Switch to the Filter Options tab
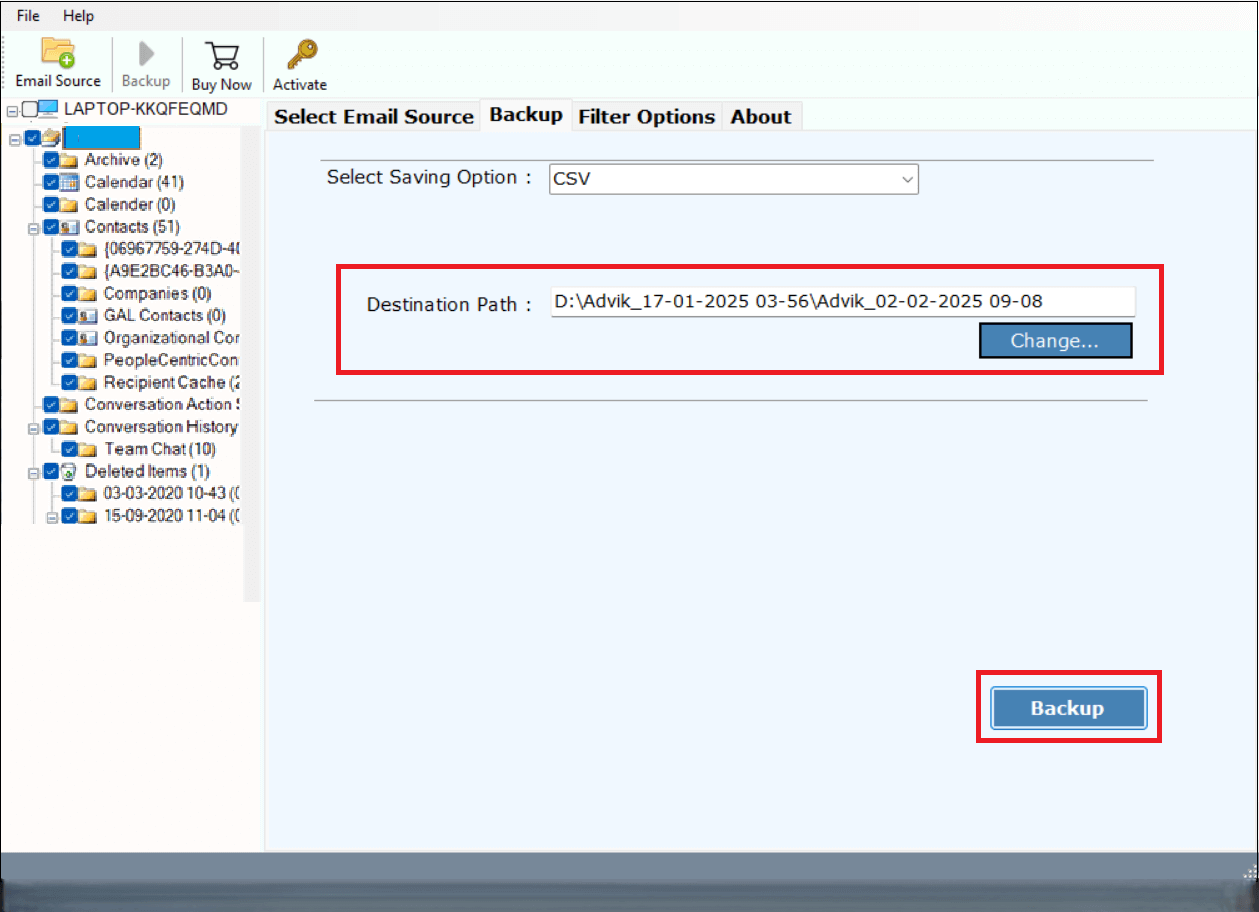 647,116
